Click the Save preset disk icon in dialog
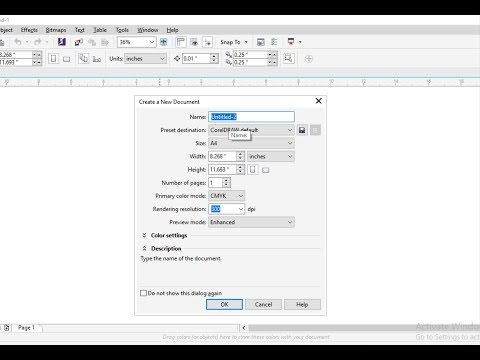The image size is (480, 360). 302,130
